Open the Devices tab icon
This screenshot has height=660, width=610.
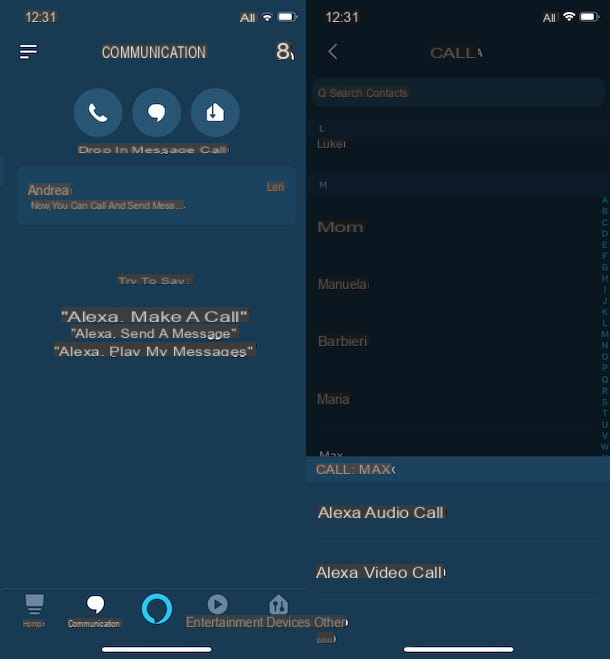pyautogui.click(x=278, y=605)
